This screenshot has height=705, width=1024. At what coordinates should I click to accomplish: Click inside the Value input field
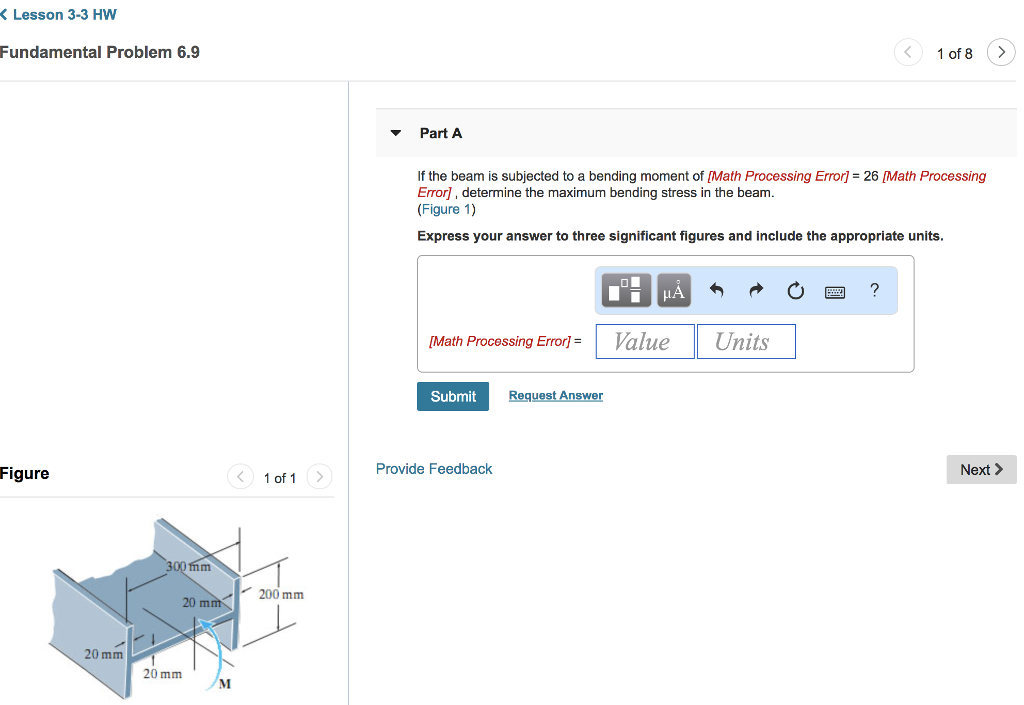click(644, 341)
